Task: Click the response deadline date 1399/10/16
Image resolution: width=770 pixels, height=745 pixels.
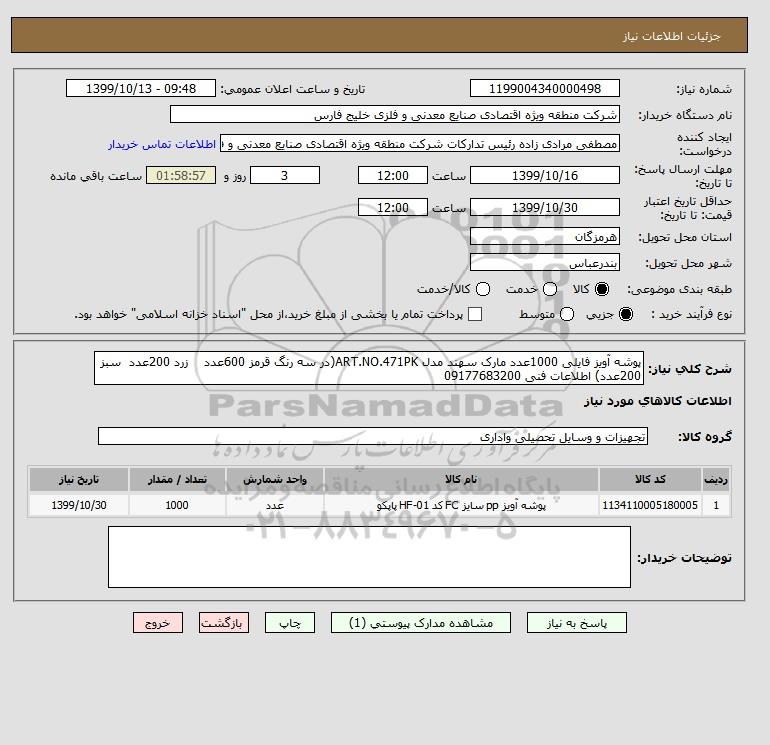Action: pyautogui.click(x=545, y=175)
